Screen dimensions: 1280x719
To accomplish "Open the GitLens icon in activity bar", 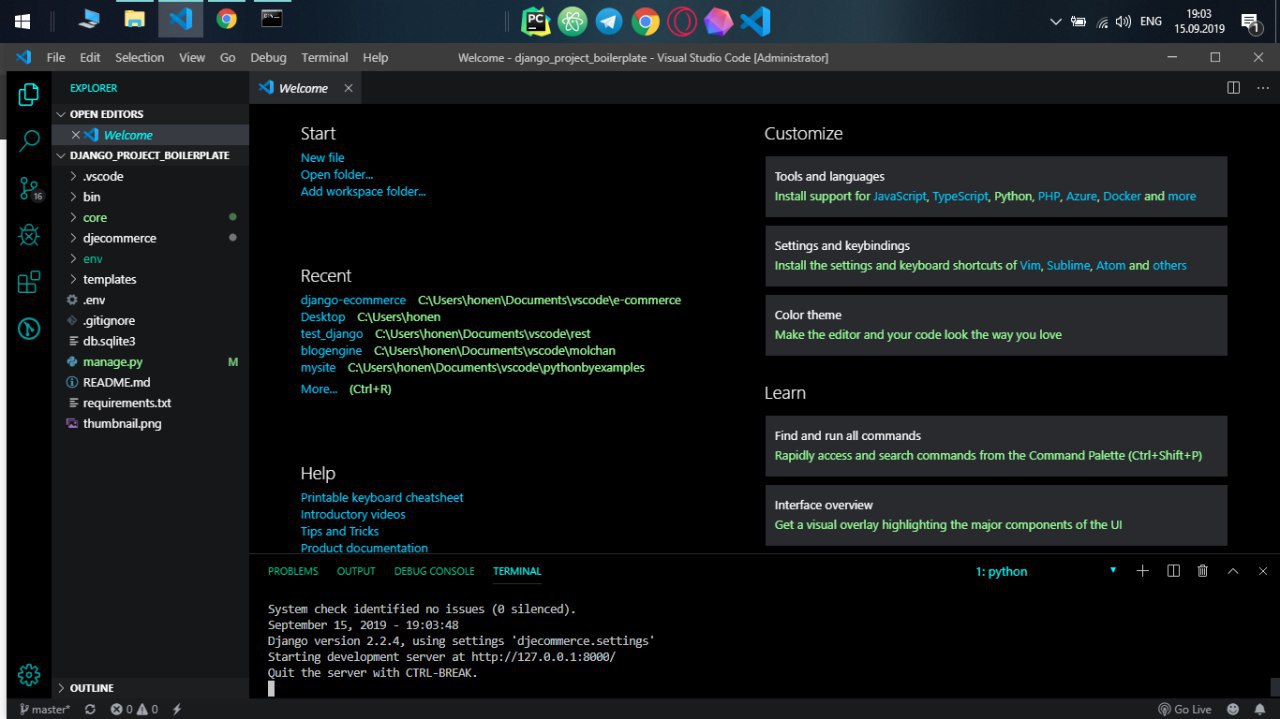I will tap(29, 328).
